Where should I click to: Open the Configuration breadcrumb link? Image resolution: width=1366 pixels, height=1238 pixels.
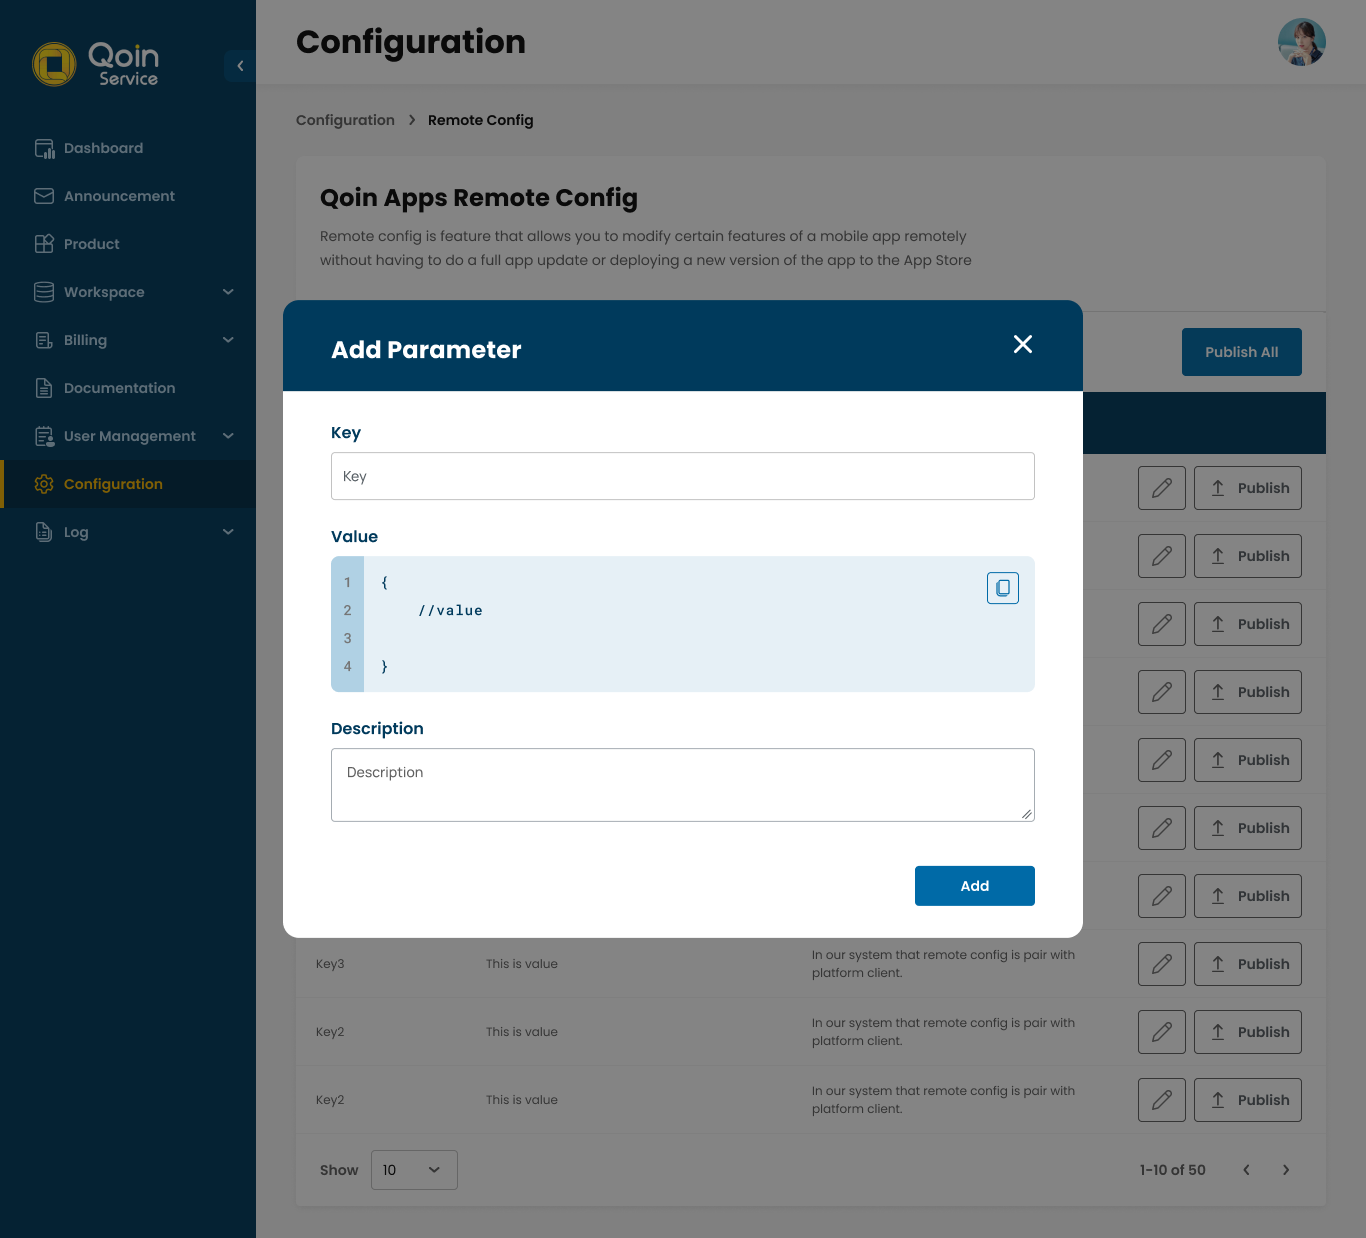(x=345, y=119)
